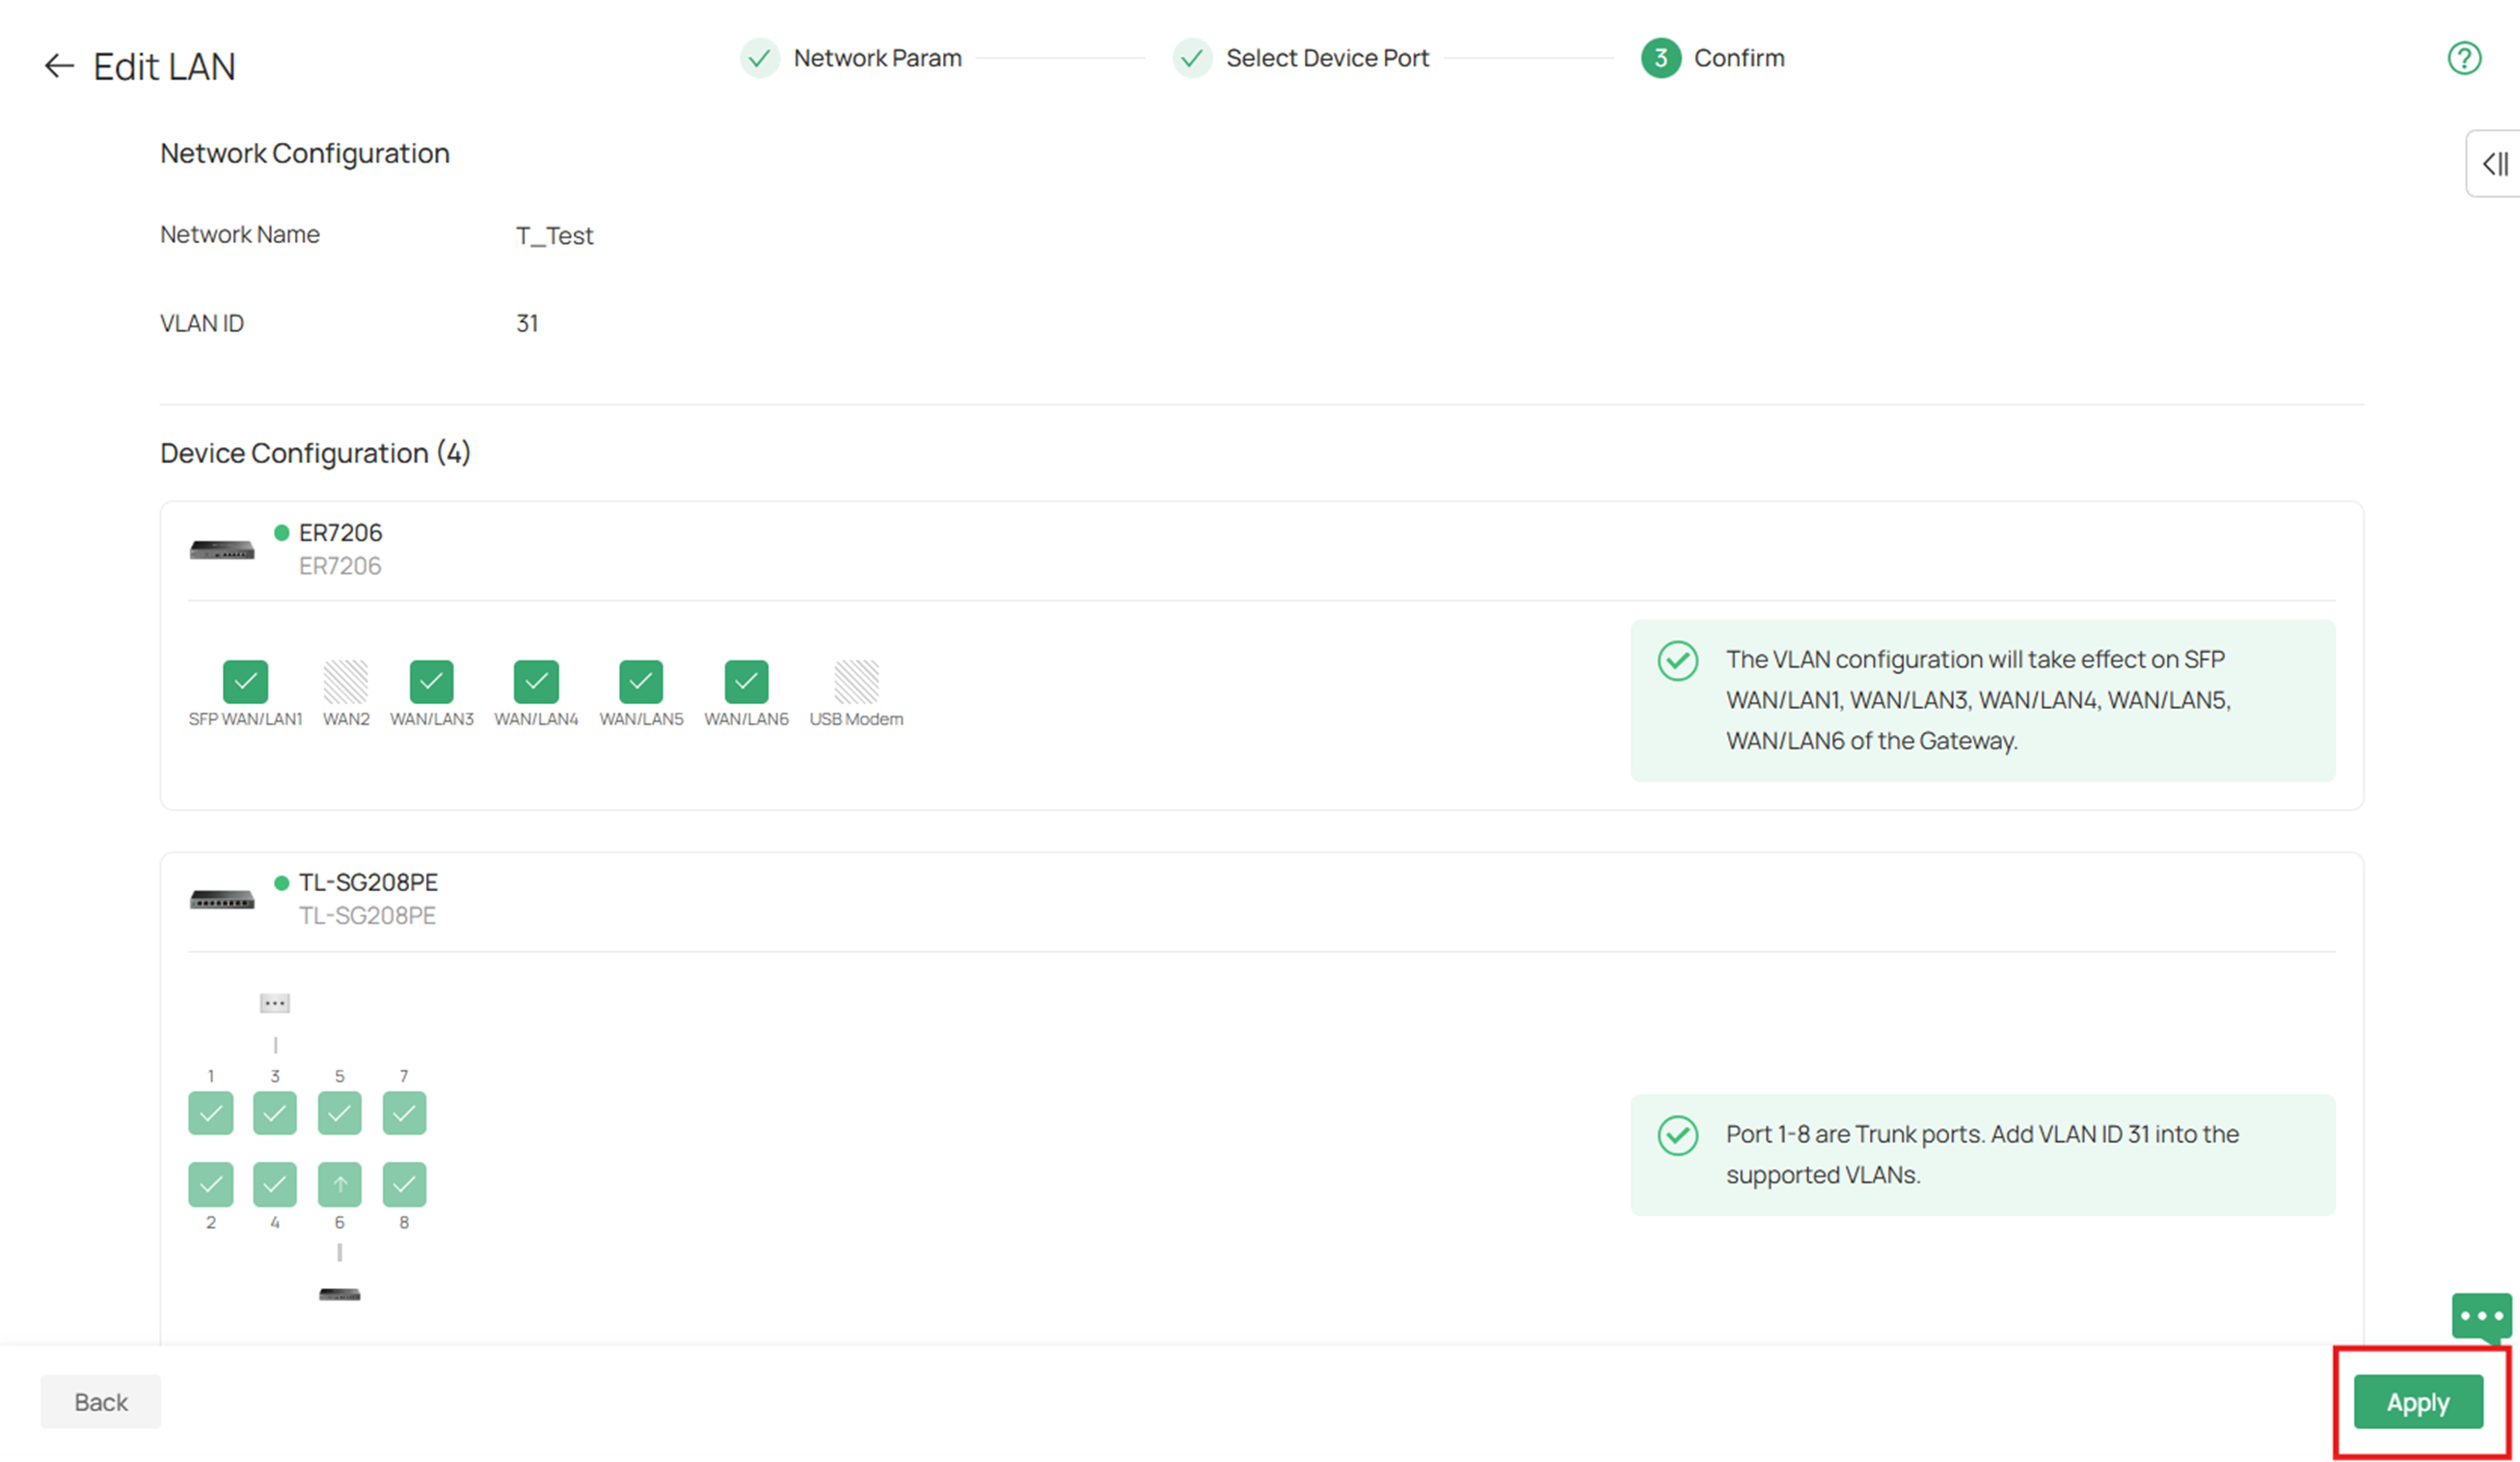Viewport: 2520px width, 1462px height.
Task: Toggle switch port 1 checkbox
Action: 211,1113
